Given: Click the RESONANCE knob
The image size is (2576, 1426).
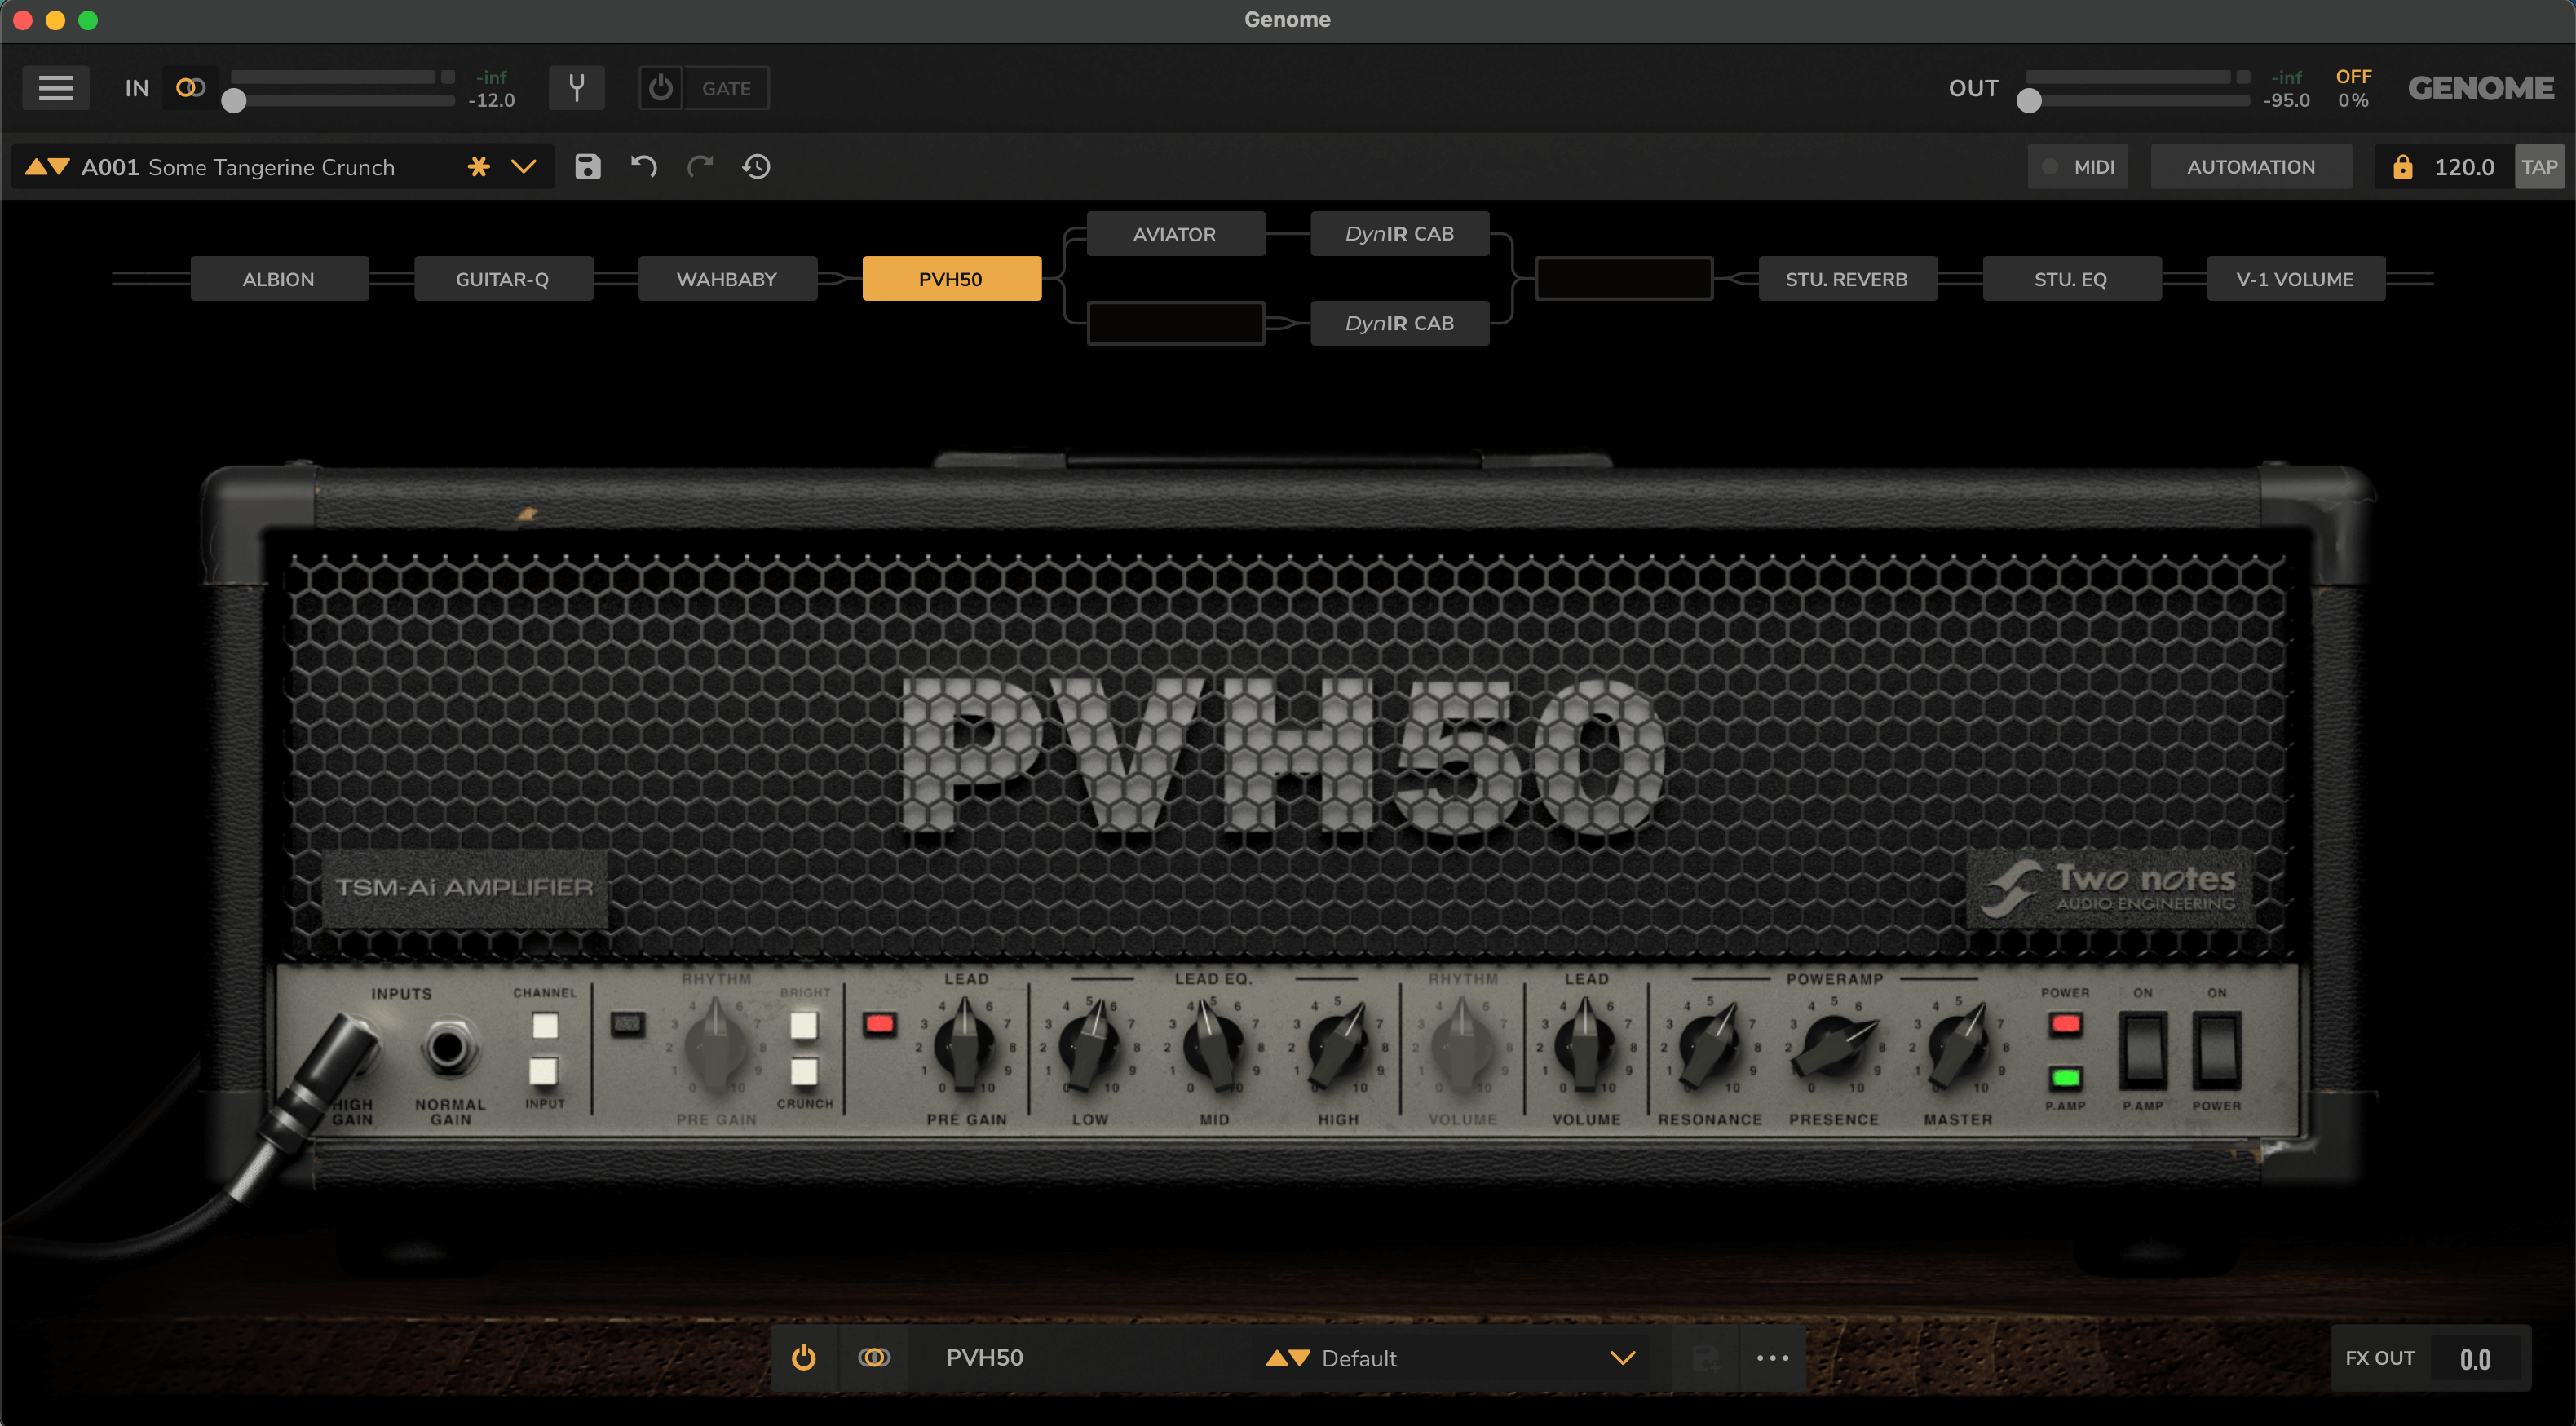Looking at the screenshot, I should (1710, 1047).
